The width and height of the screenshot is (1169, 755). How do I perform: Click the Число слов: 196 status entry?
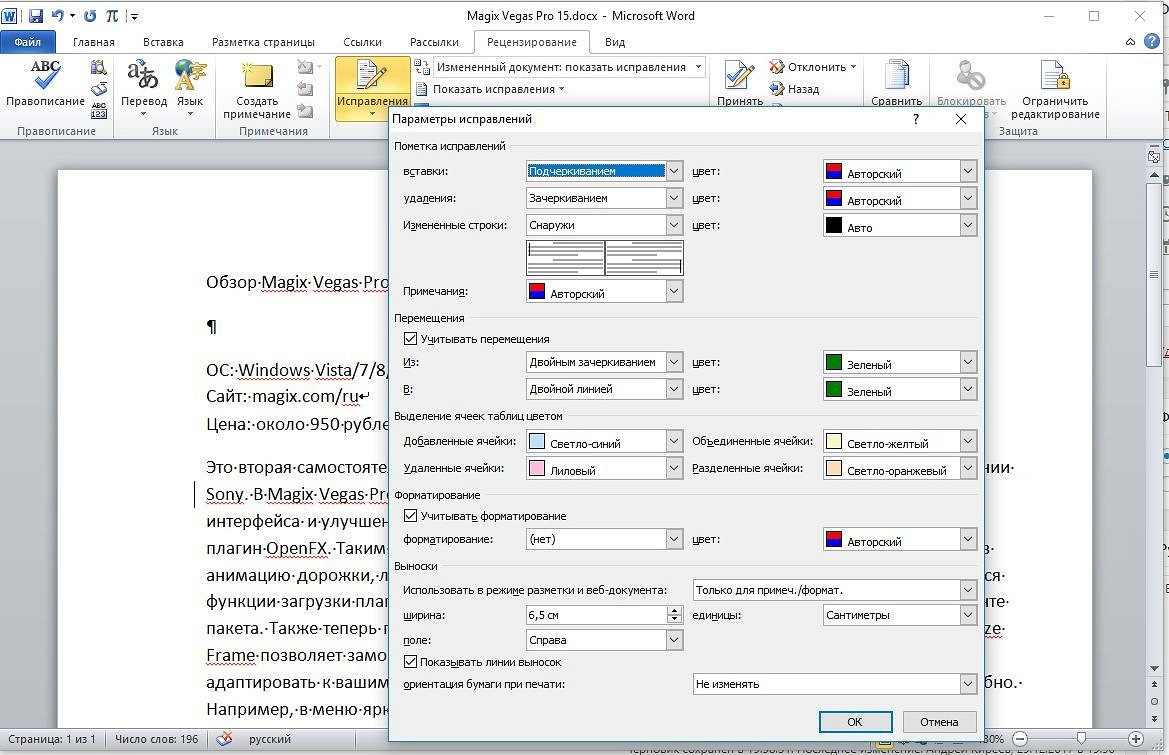(157, 739)
